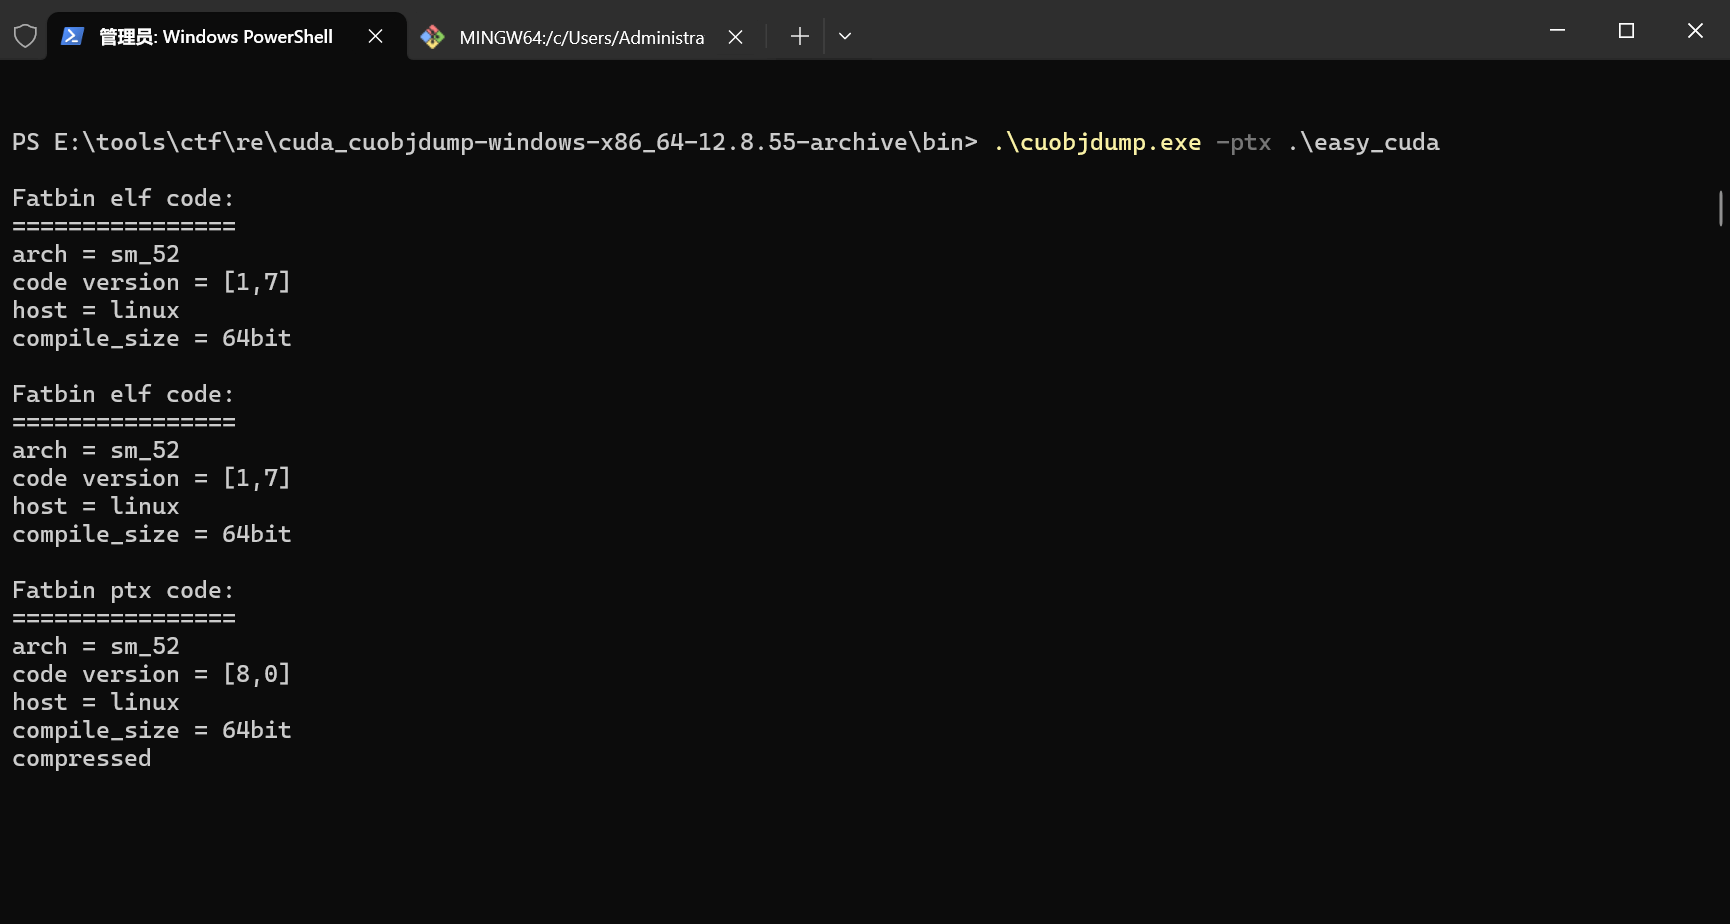Open the new tab dropdown chevron
The image size is (1730, 924).
pos(844,36)
